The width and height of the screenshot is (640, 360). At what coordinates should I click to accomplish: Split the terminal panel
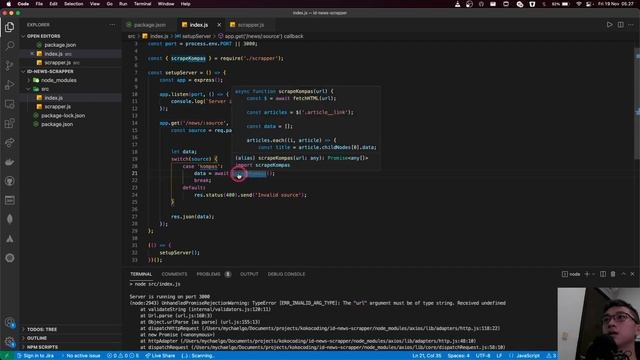(x=603, y=274)
